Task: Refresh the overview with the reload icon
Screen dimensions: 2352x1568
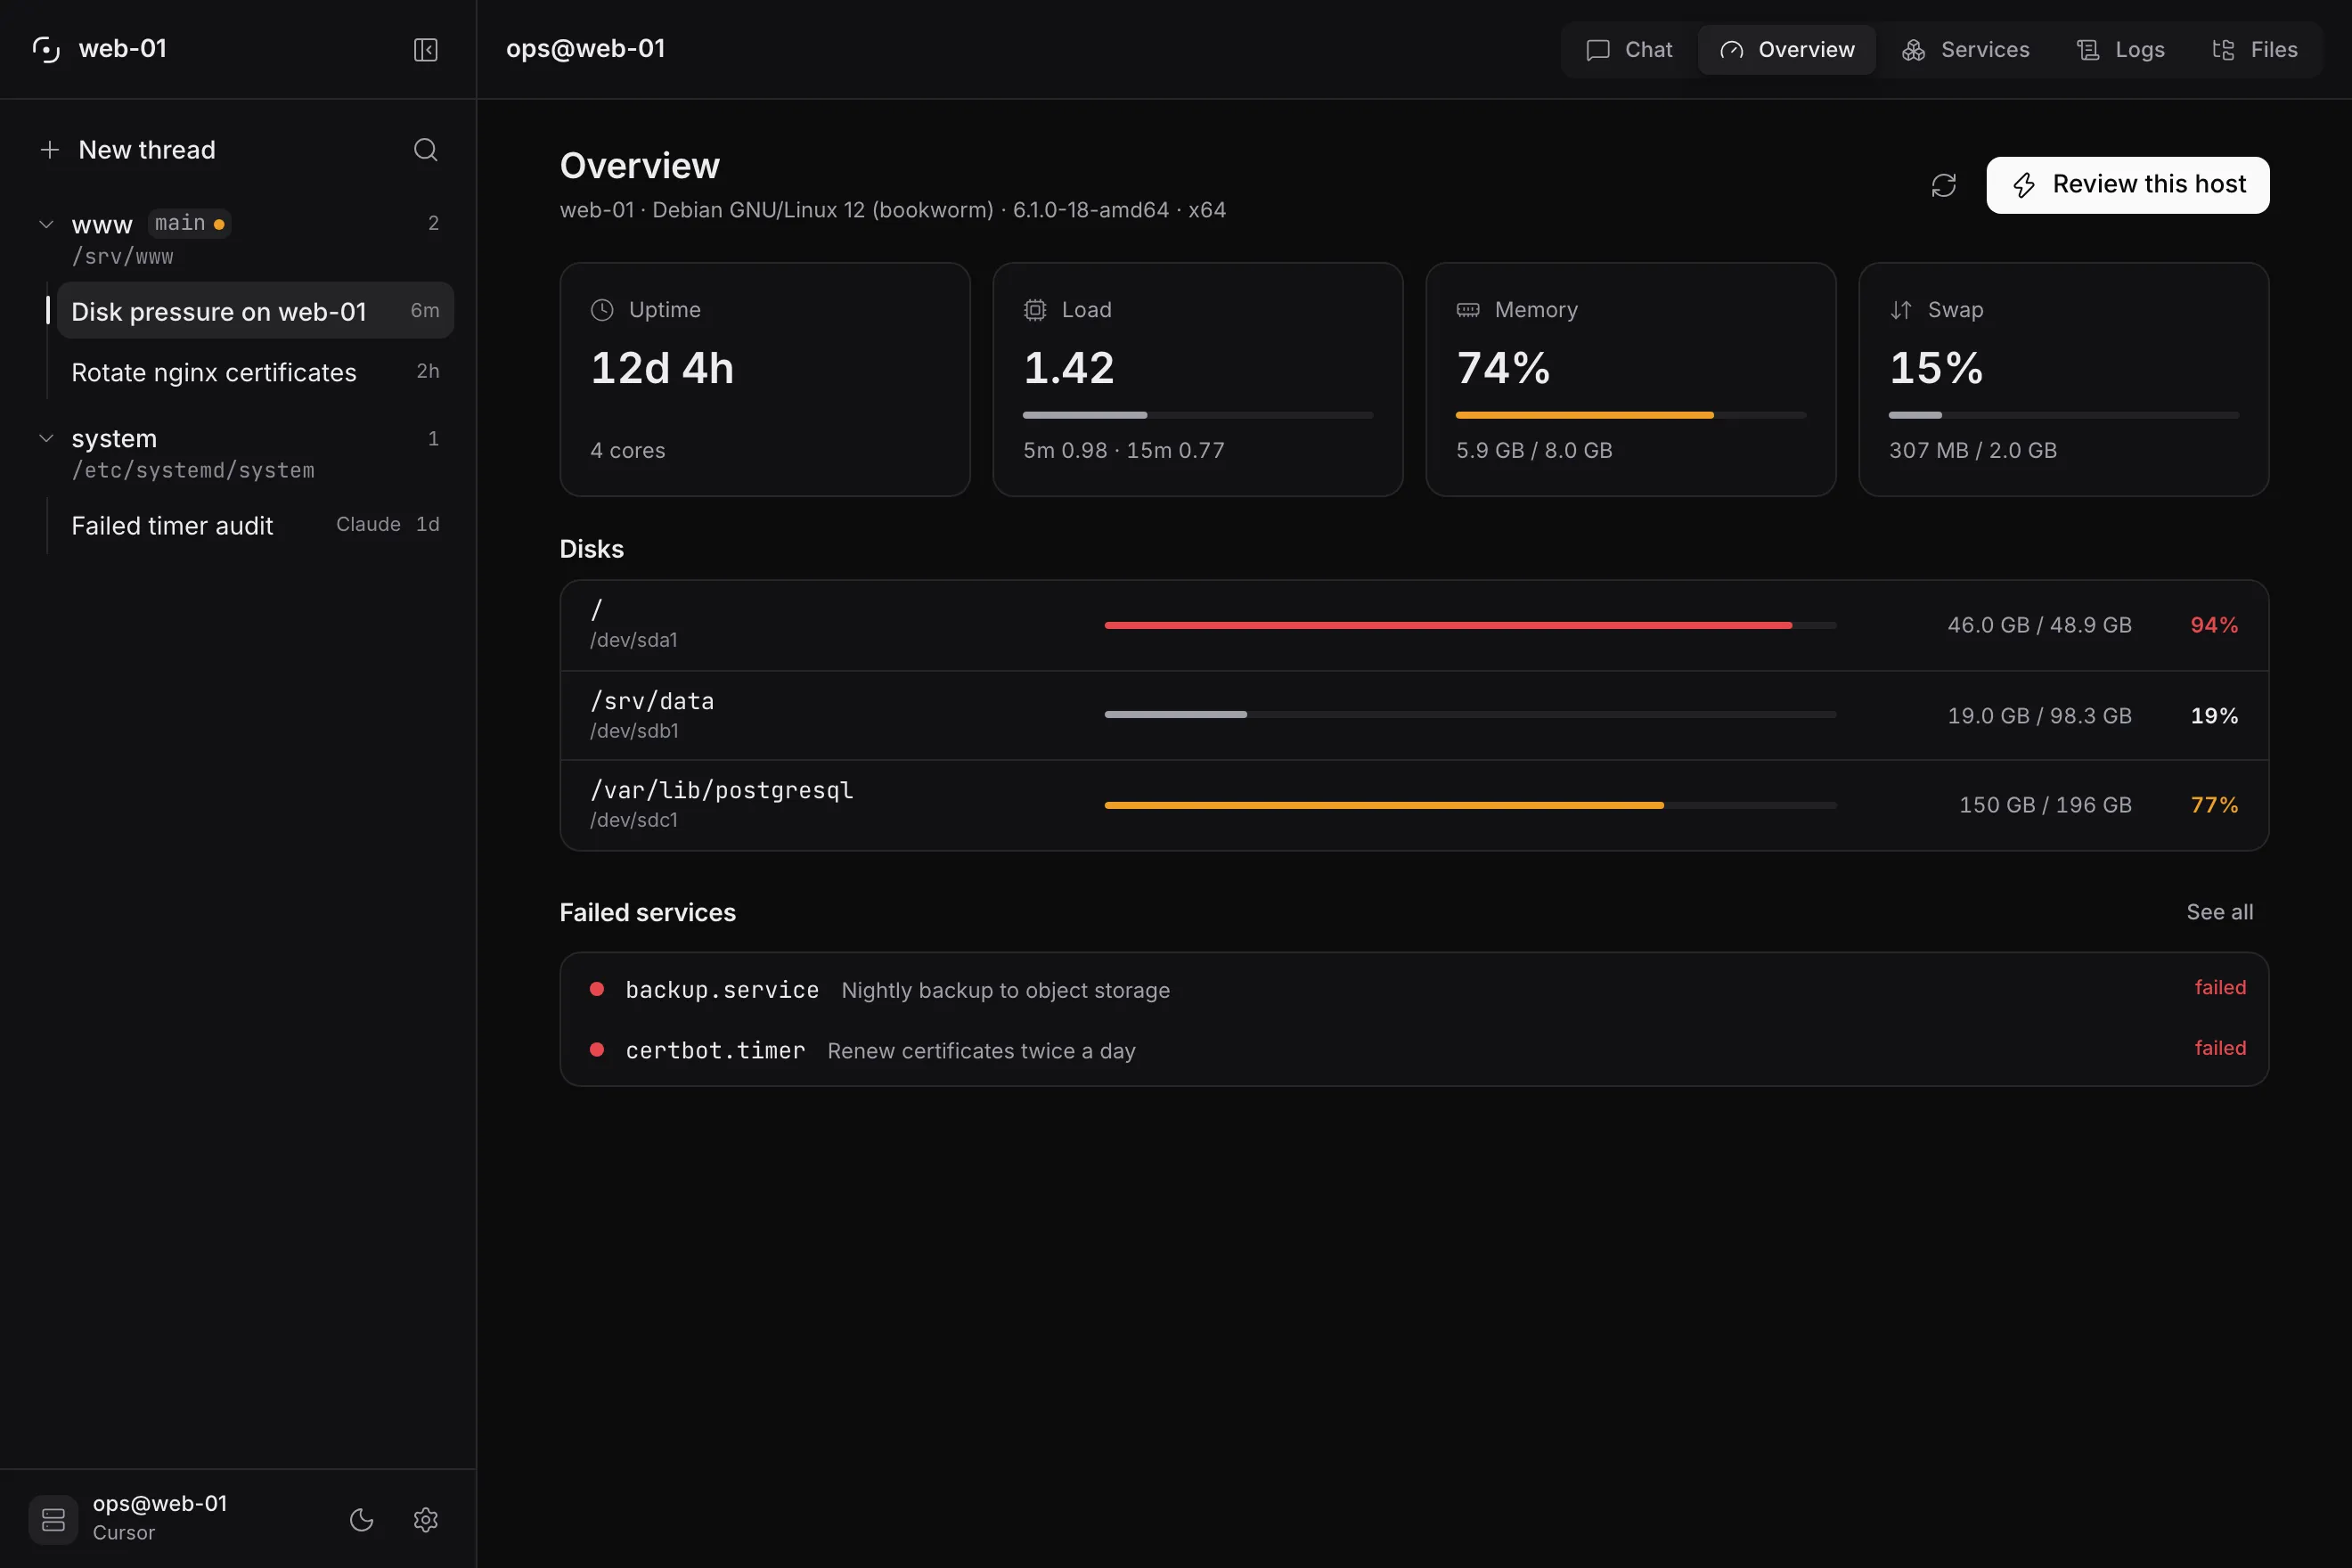Action: (x=1943, y=185)
